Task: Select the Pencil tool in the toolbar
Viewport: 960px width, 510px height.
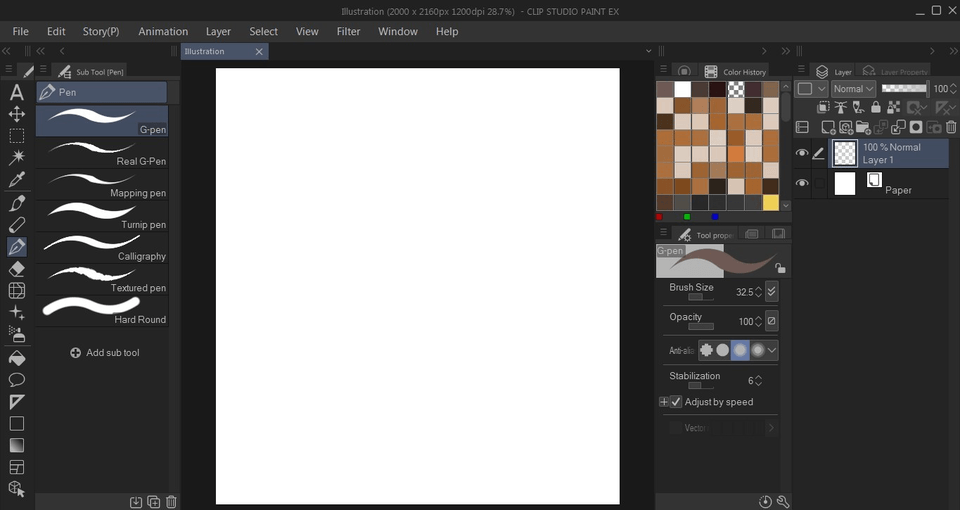Action: click(x=17, y=225)
